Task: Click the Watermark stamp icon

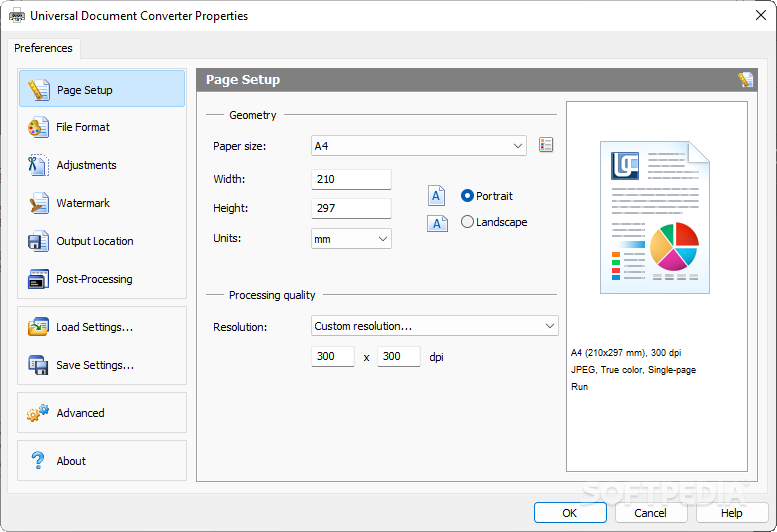Action: (x=38, y=203)
